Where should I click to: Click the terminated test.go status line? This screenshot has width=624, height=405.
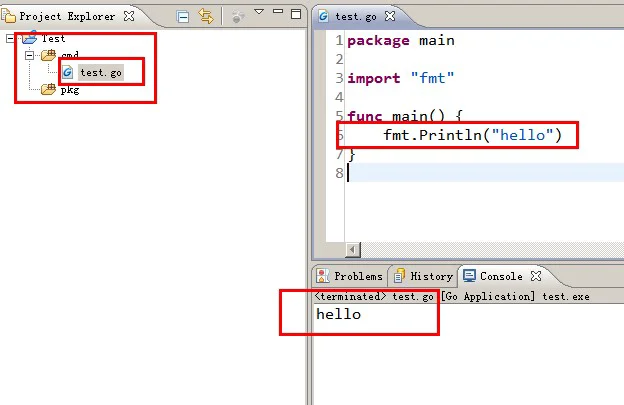(452, 296)
